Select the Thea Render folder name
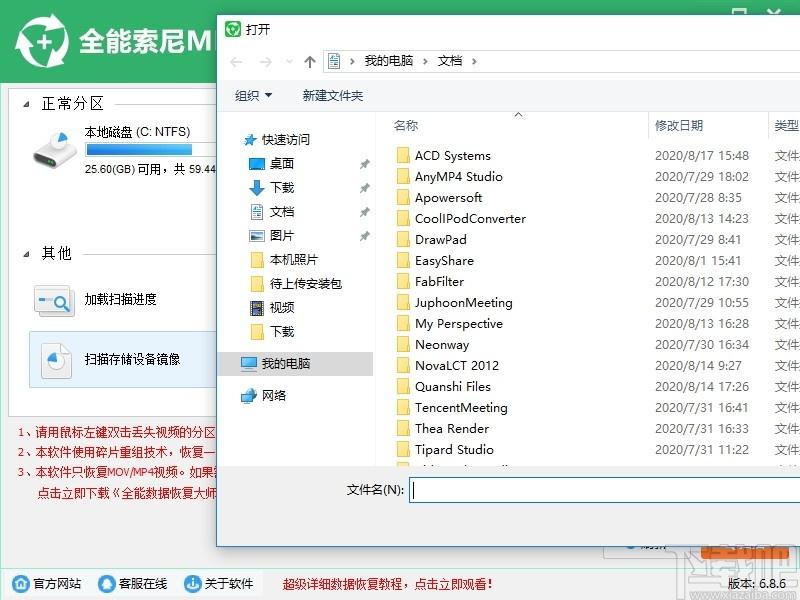 [452, 428]
